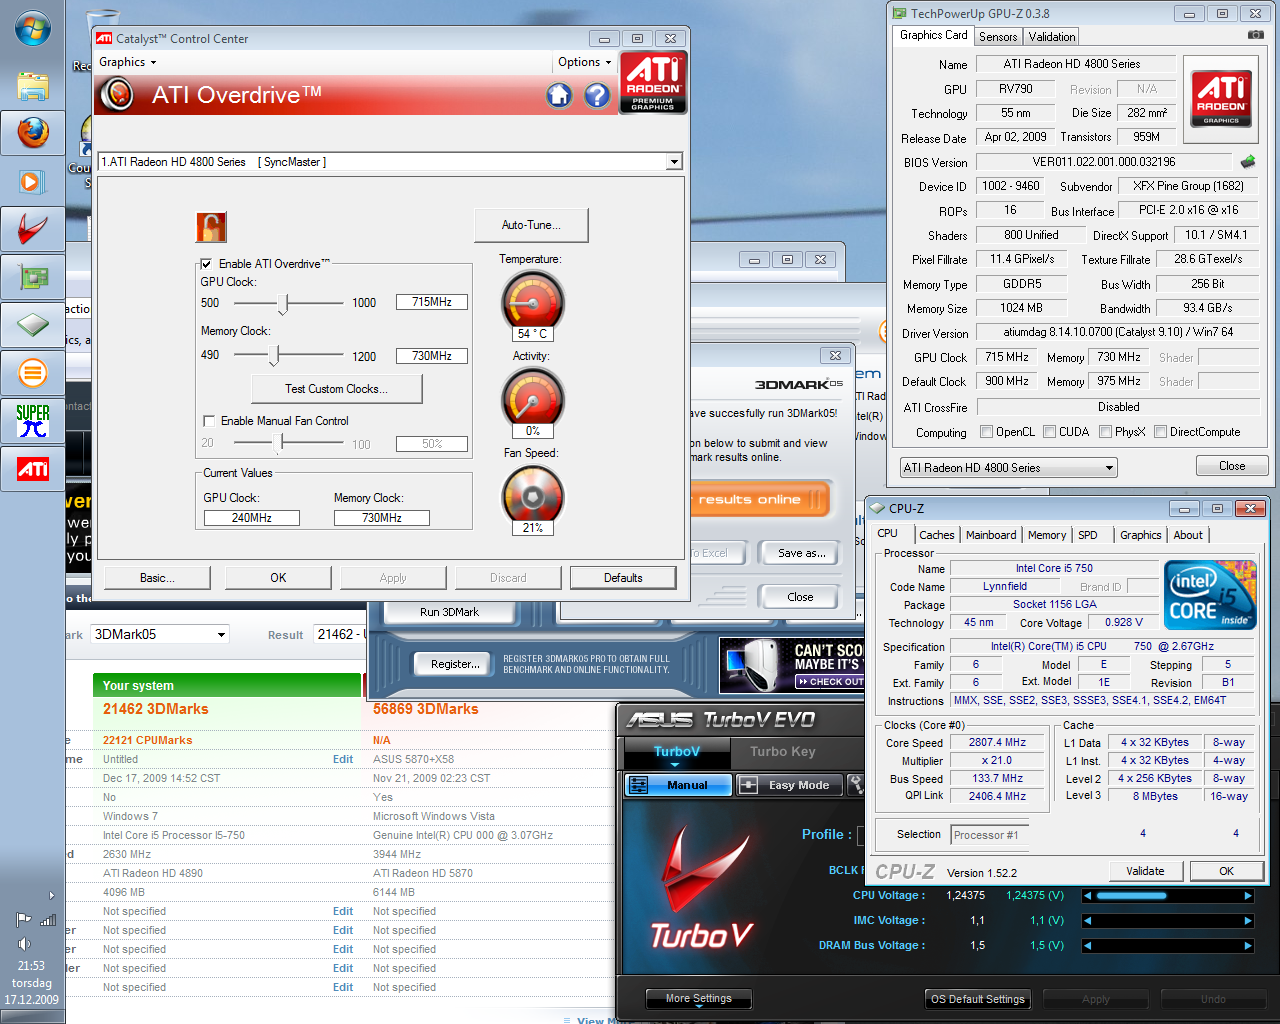Click the Basic... button in Catalyst
1280x1024 pixels.
coord(157,578)
